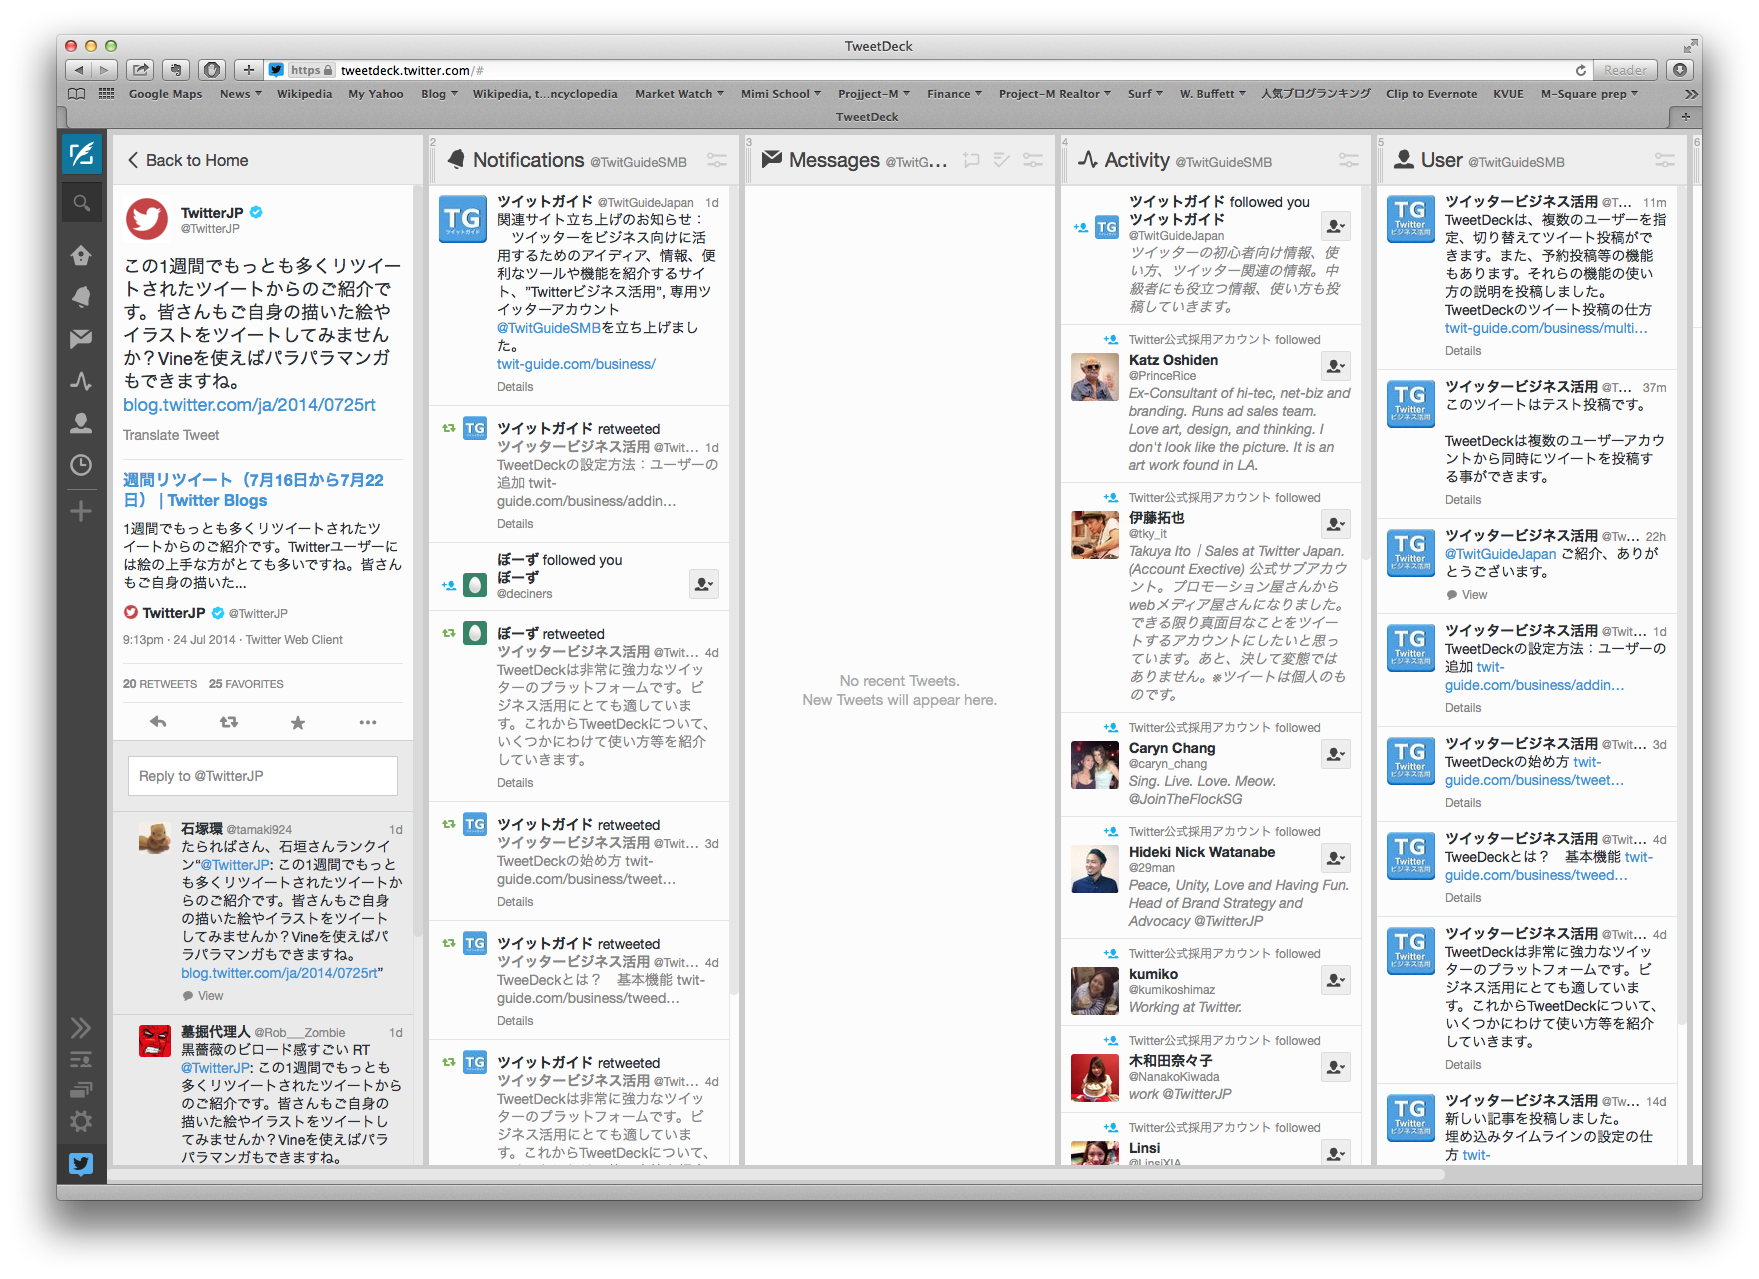Click Safari back navigation button
This screenshot has width=1759, height=1279.
79,70
